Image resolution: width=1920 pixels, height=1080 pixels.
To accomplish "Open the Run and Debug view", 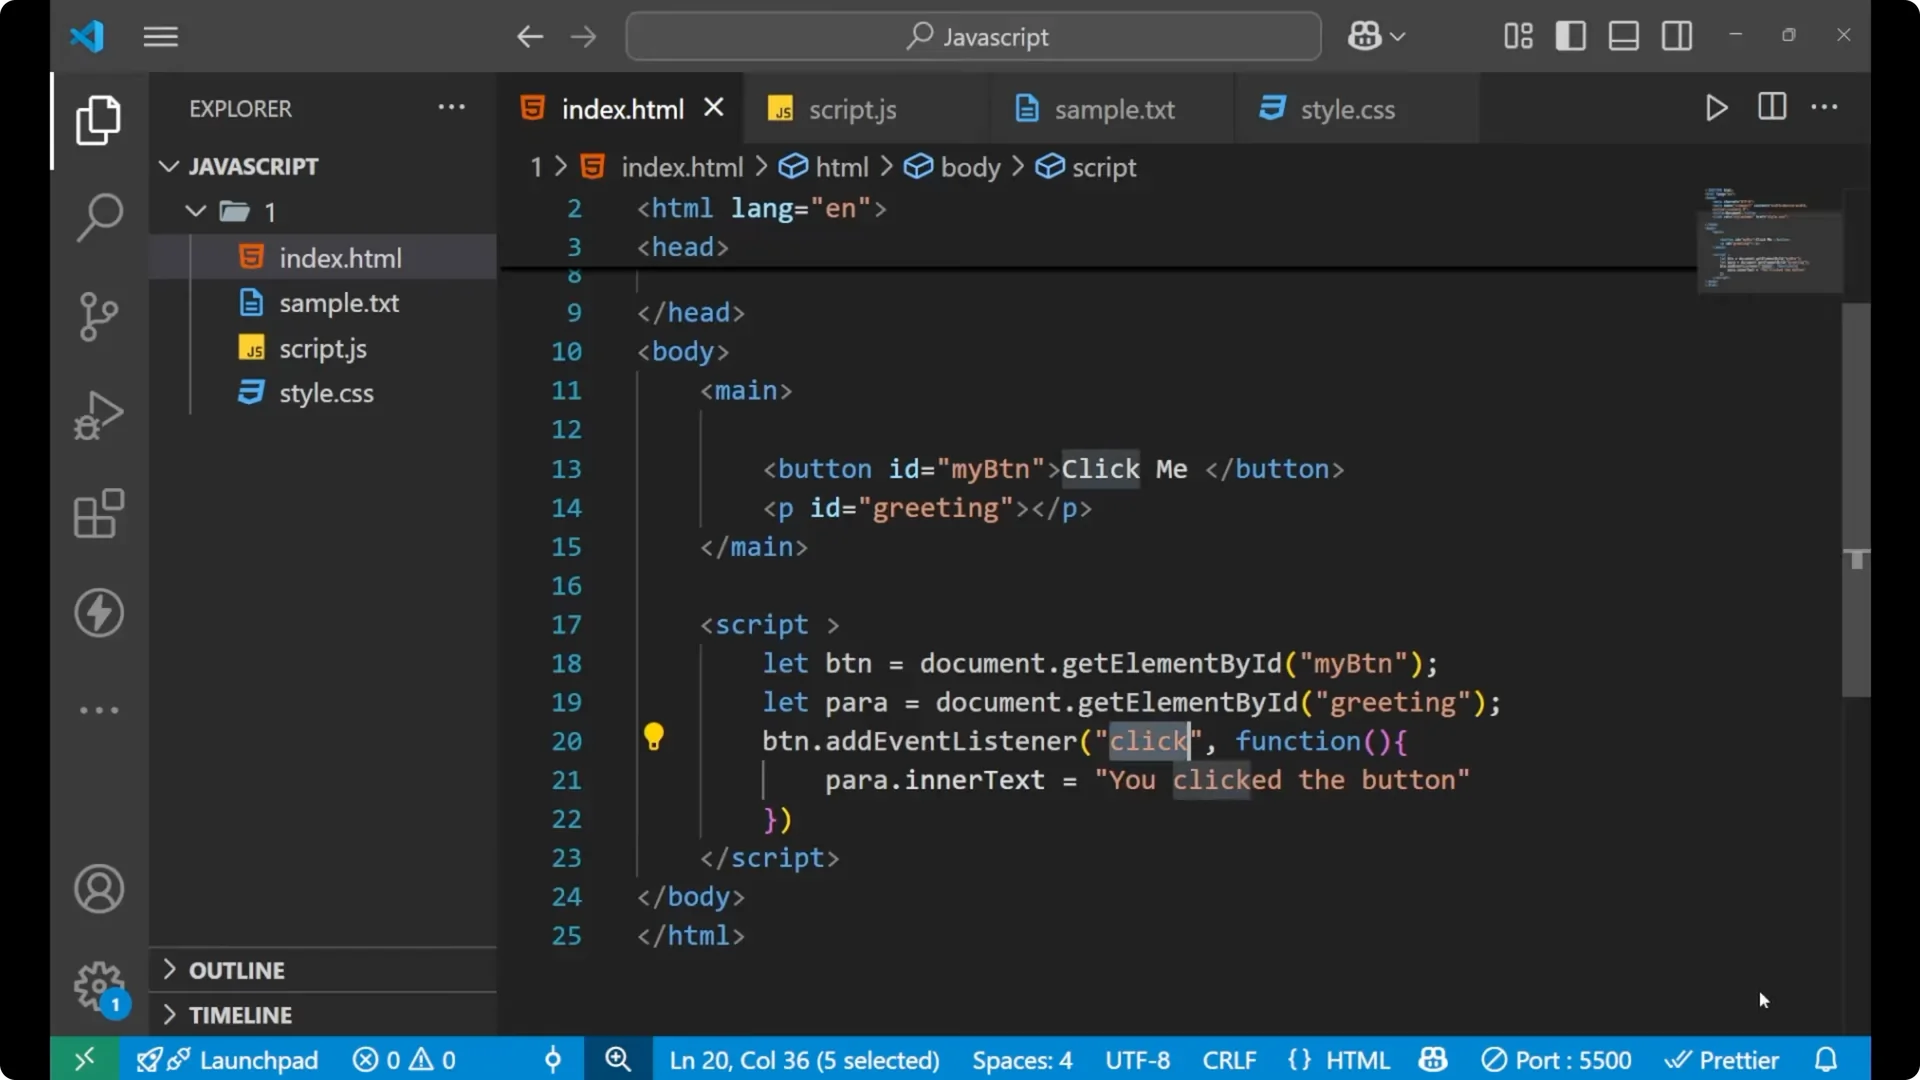I will pyautogui.click(x=98, y=414).
